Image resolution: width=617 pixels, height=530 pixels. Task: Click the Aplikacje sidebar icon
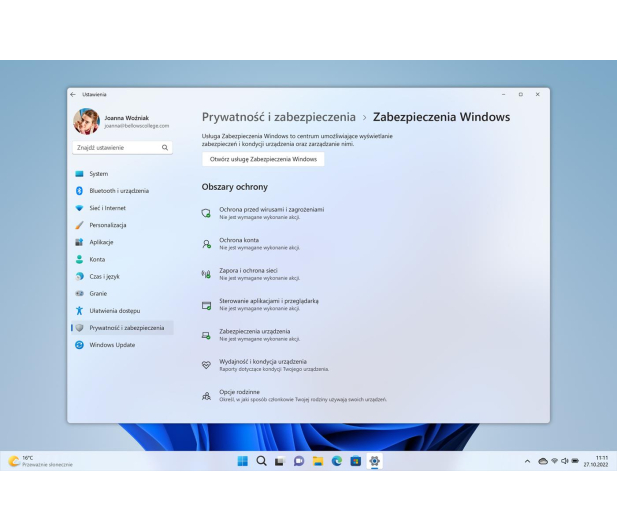79,242
